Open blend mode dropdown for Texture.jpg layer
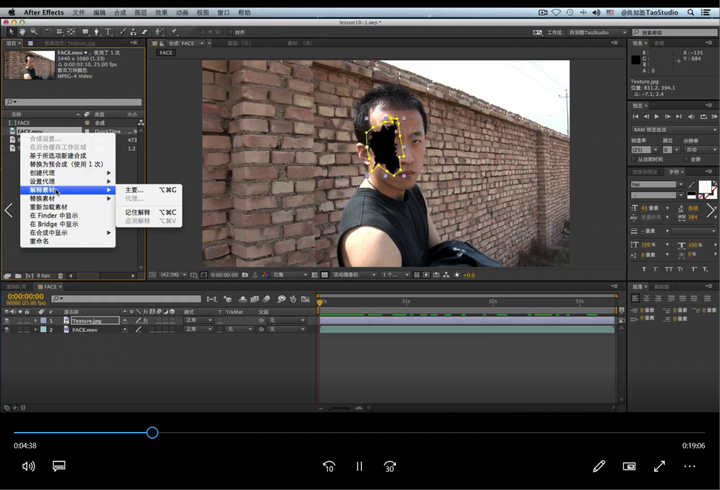 [x=198, y=320]
